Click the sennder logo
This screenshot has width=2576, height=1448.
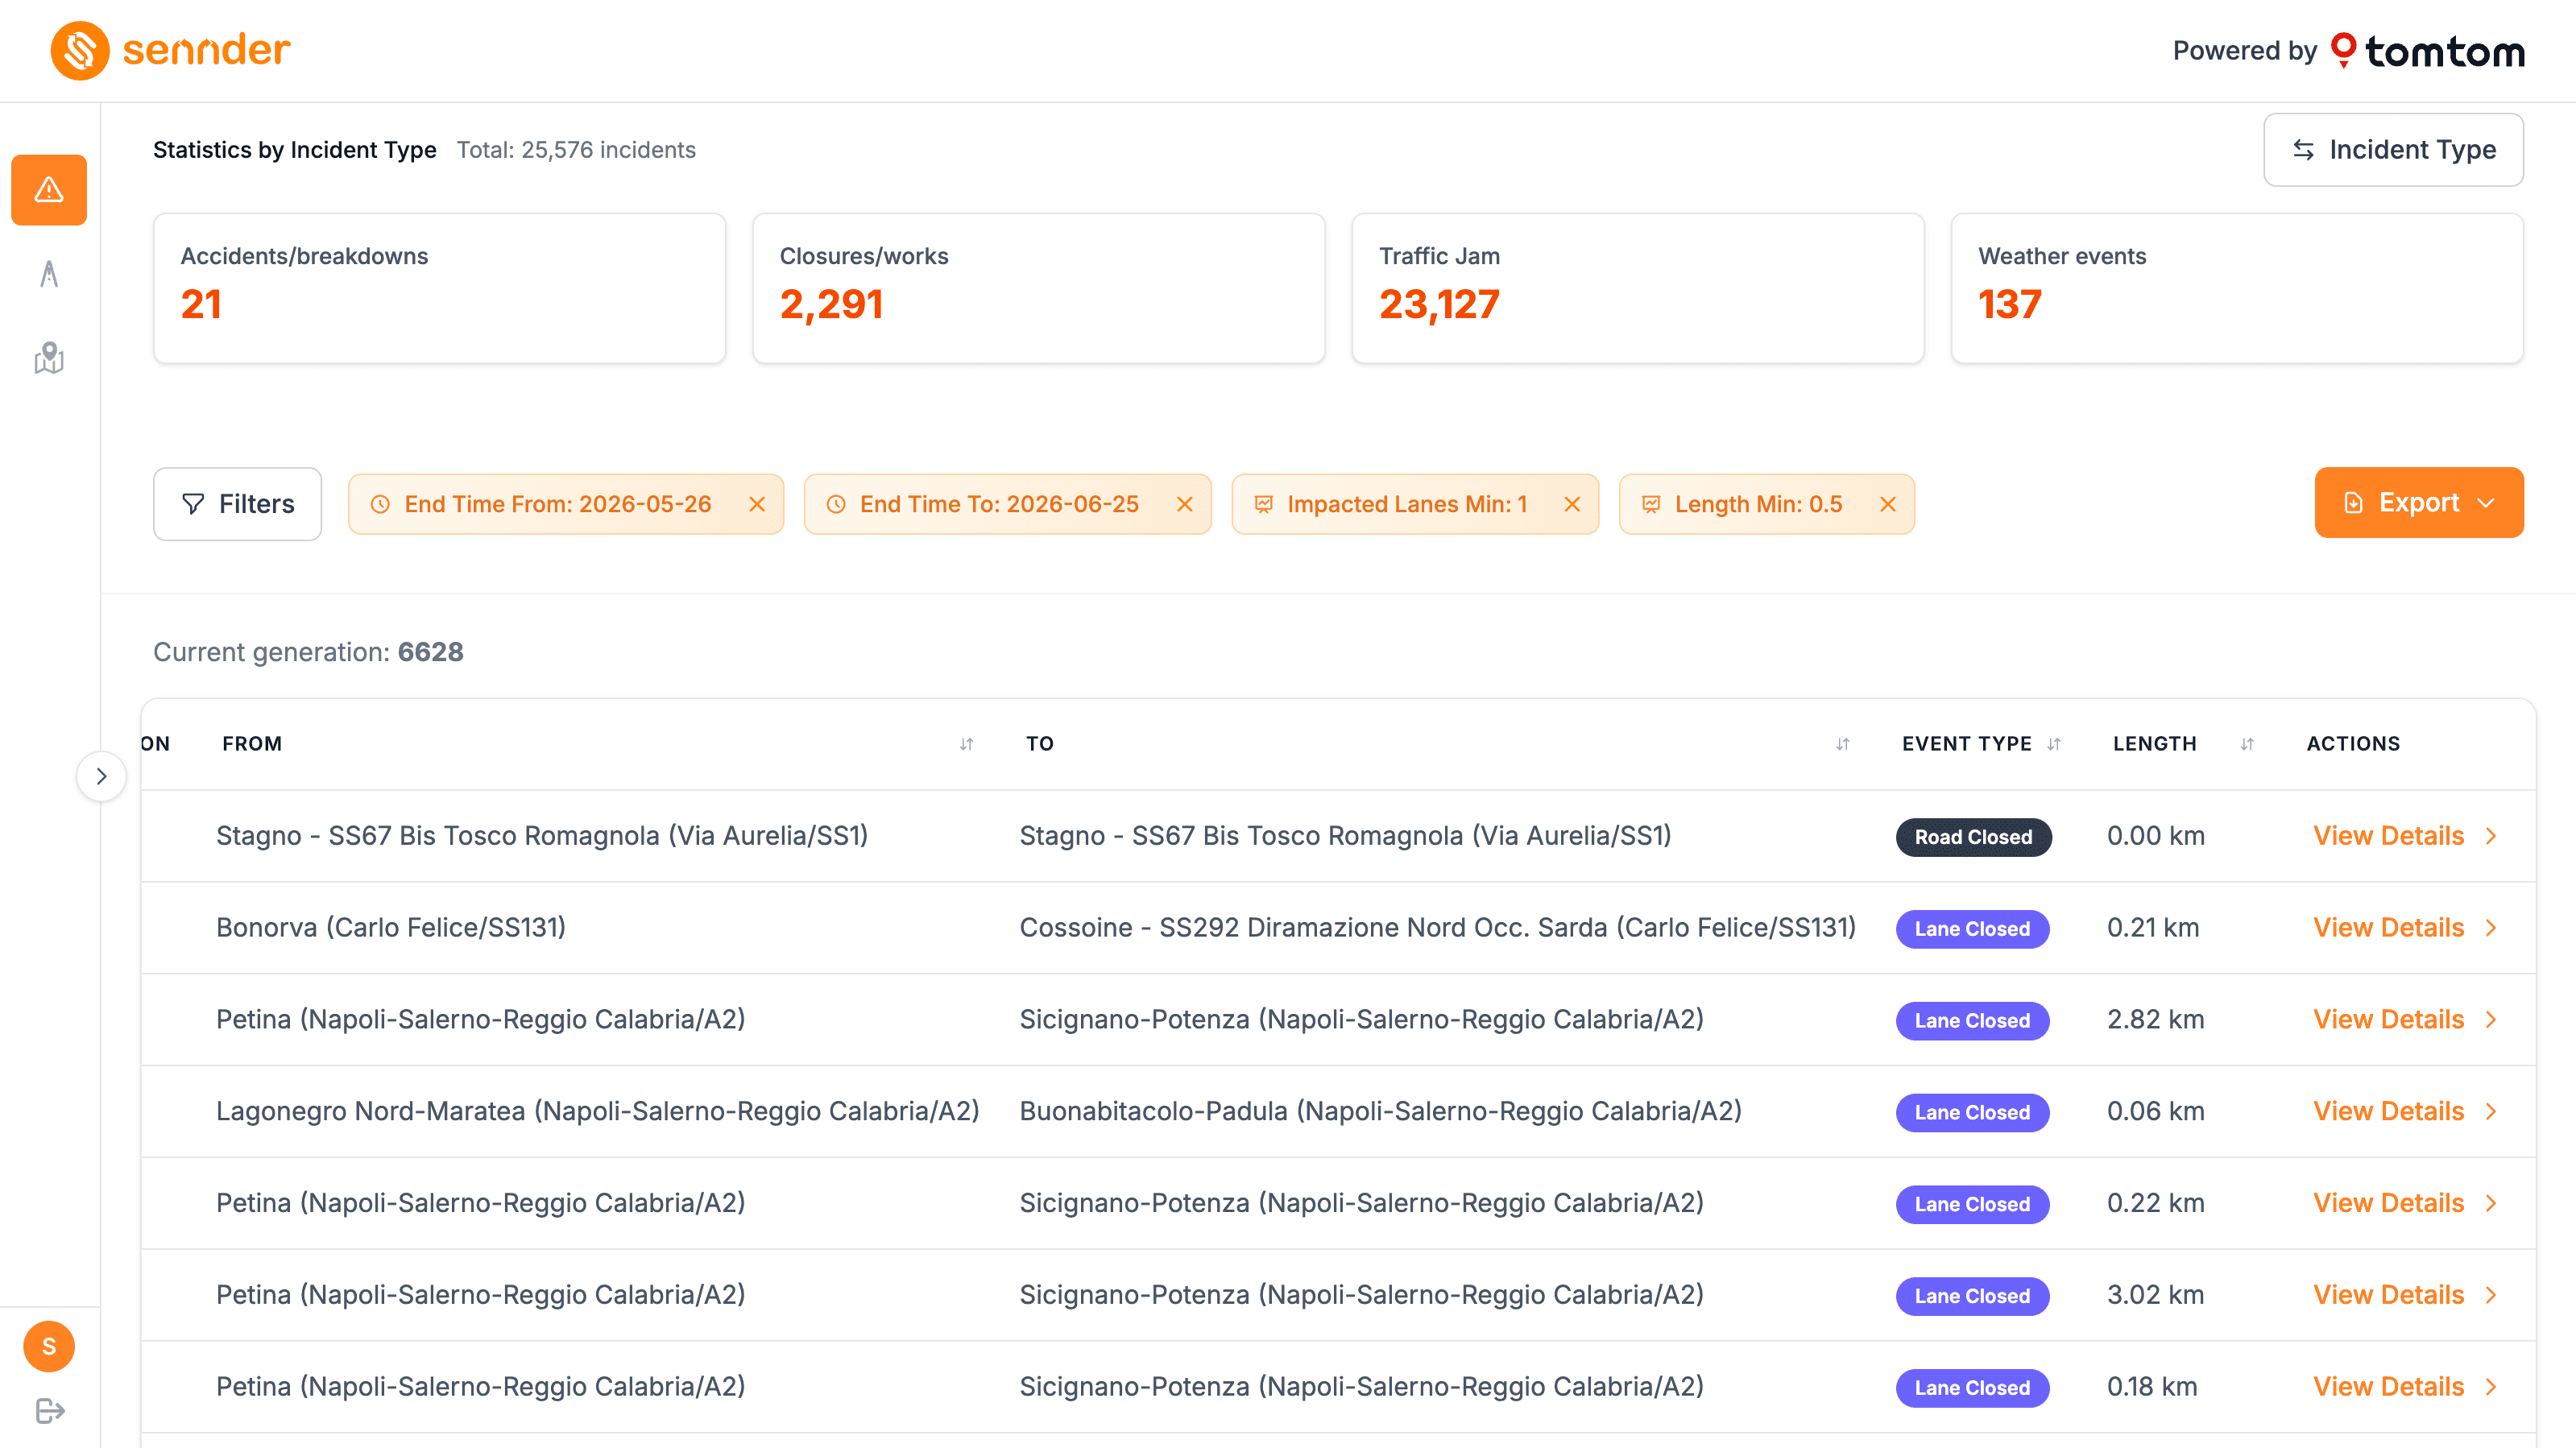click(171, 50)
